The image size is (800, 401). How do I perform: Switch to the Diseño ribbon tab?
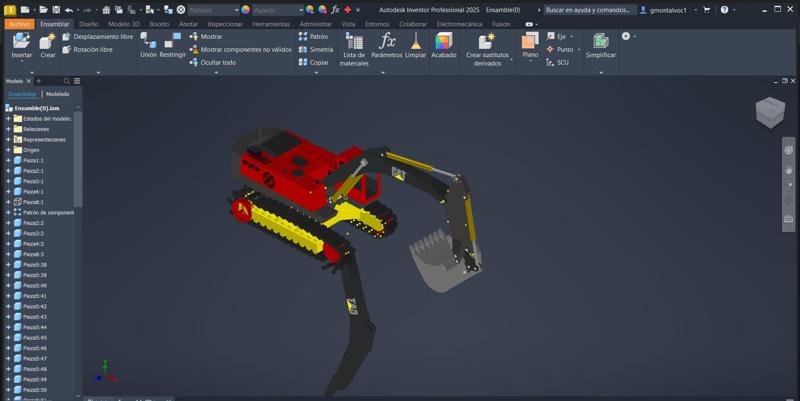point(89,24)
